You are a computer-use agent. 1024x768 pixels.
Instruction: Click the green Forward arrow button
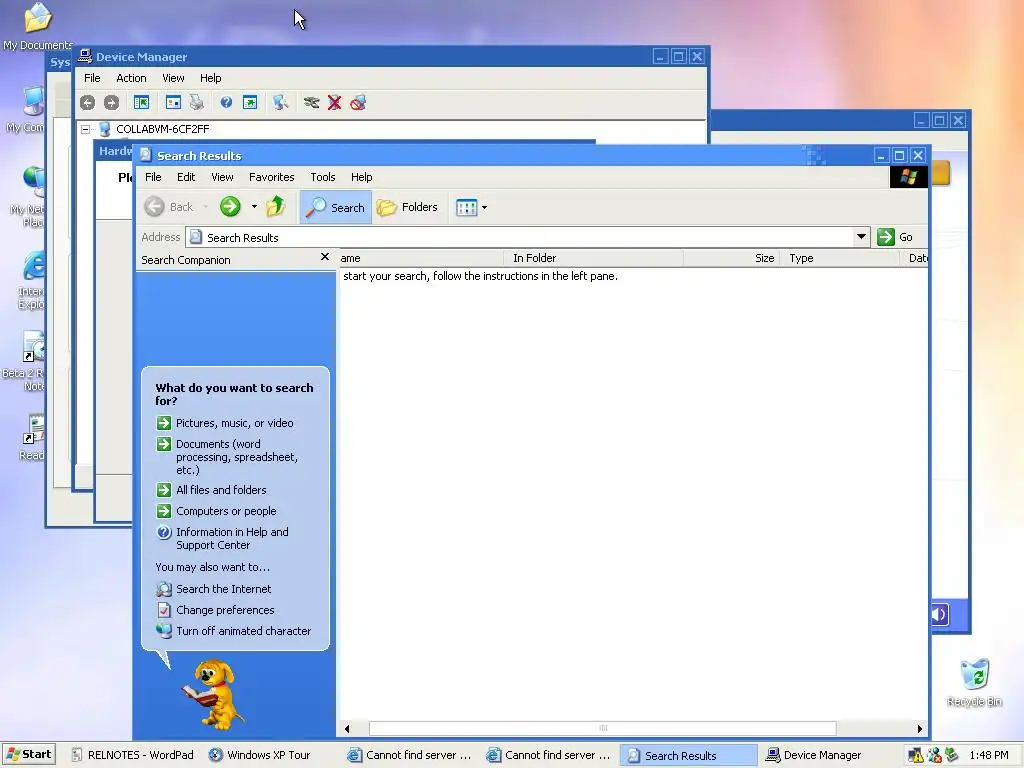(230, 207)
